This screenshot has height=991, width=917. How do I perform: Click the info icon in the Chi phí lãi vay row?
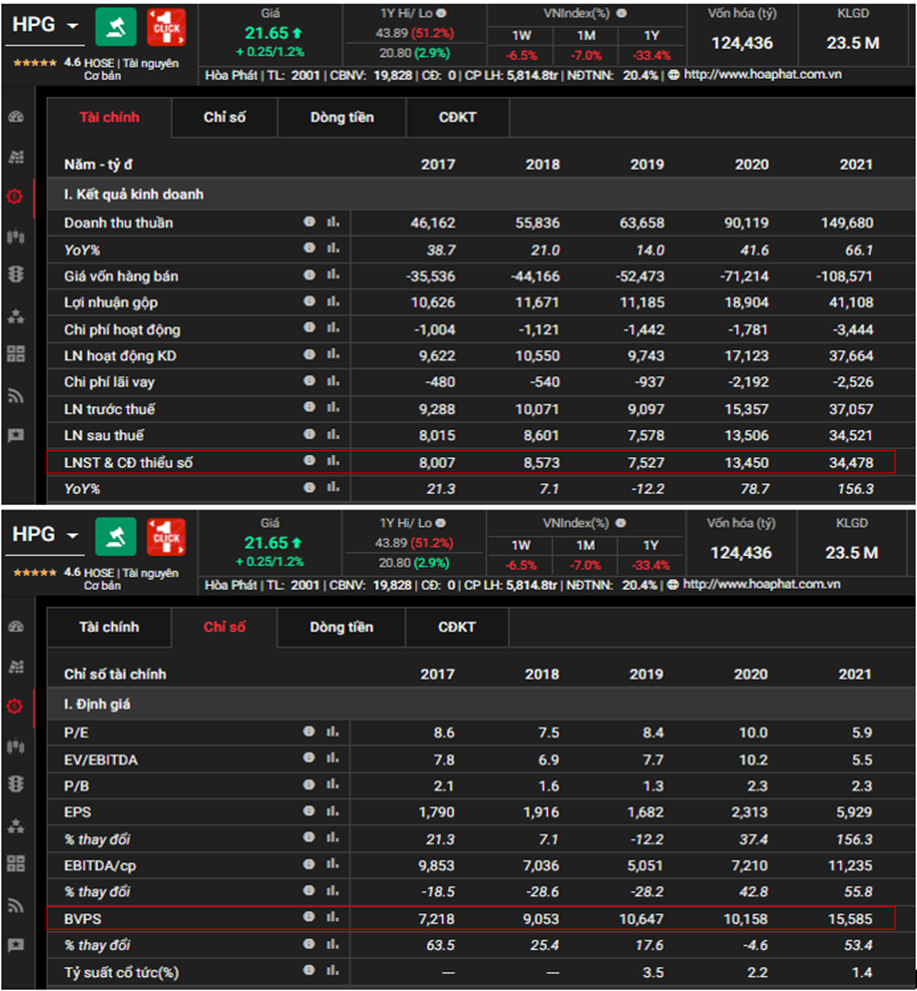pos(310,382)
